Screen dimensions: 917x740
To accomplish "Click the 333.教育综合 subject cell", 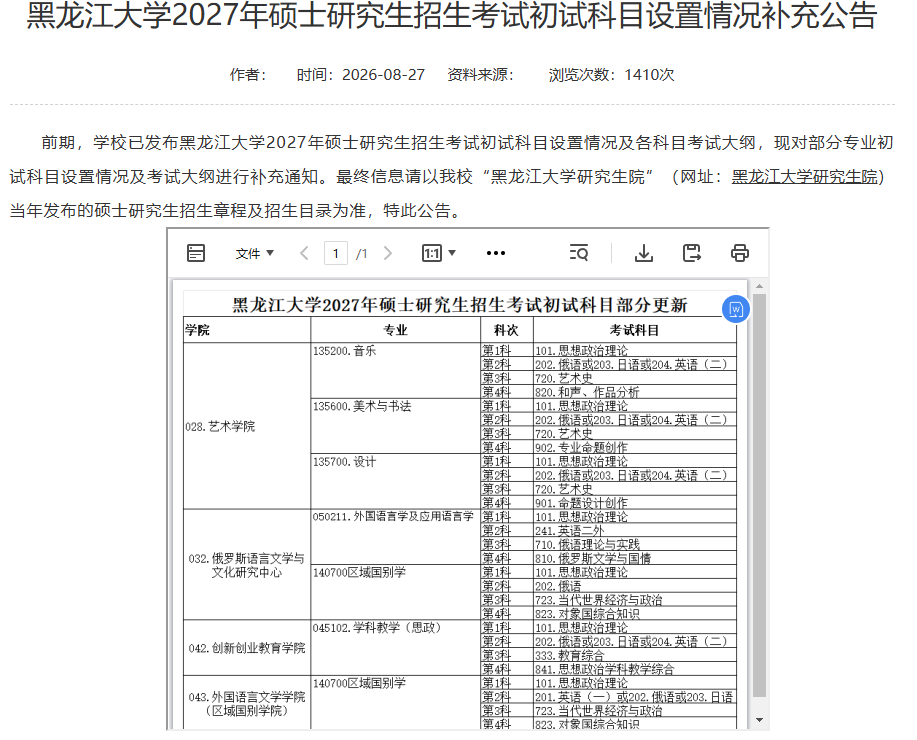I will pos(635,655).
